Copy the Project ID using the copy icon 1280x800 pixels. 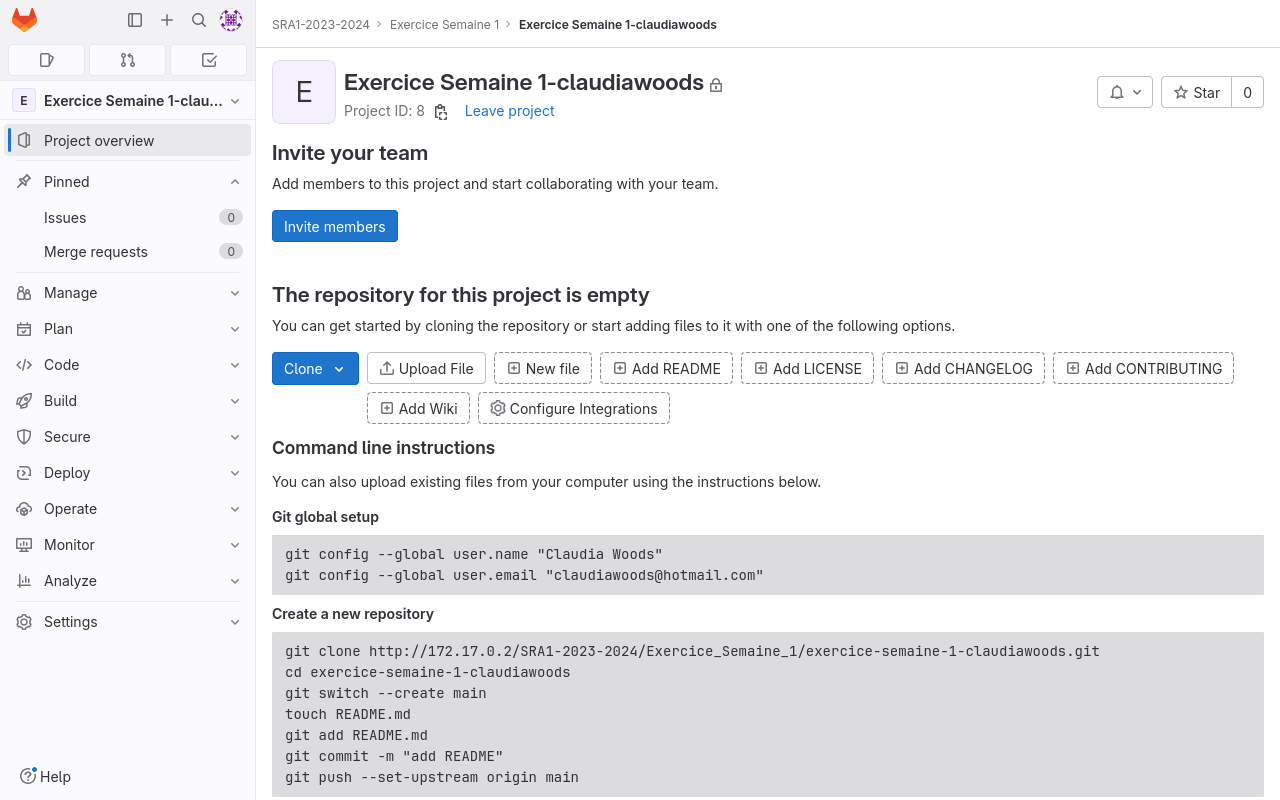(x=441, y=112)
